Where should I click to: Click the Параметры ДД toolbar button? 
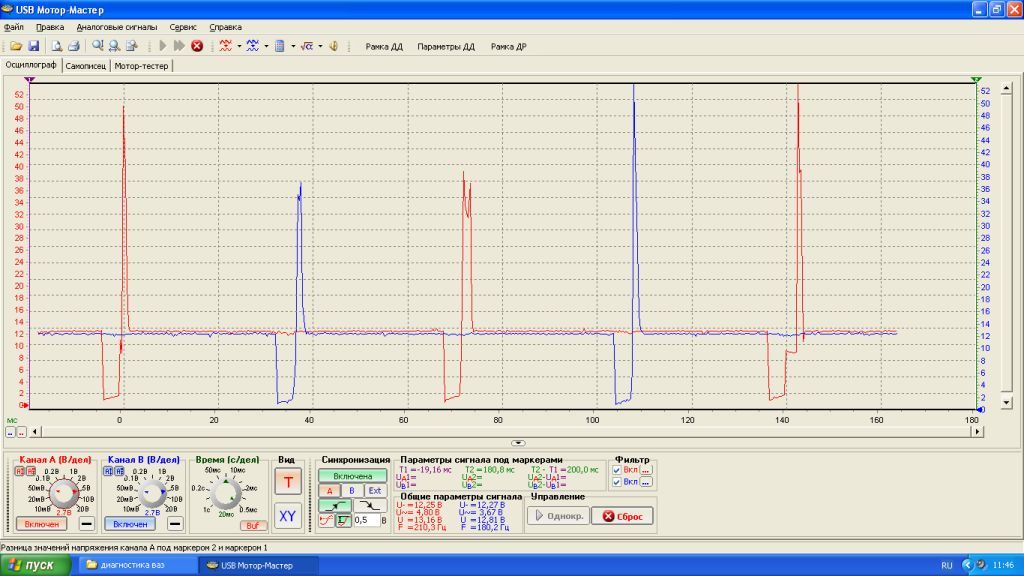pos(446,46)
